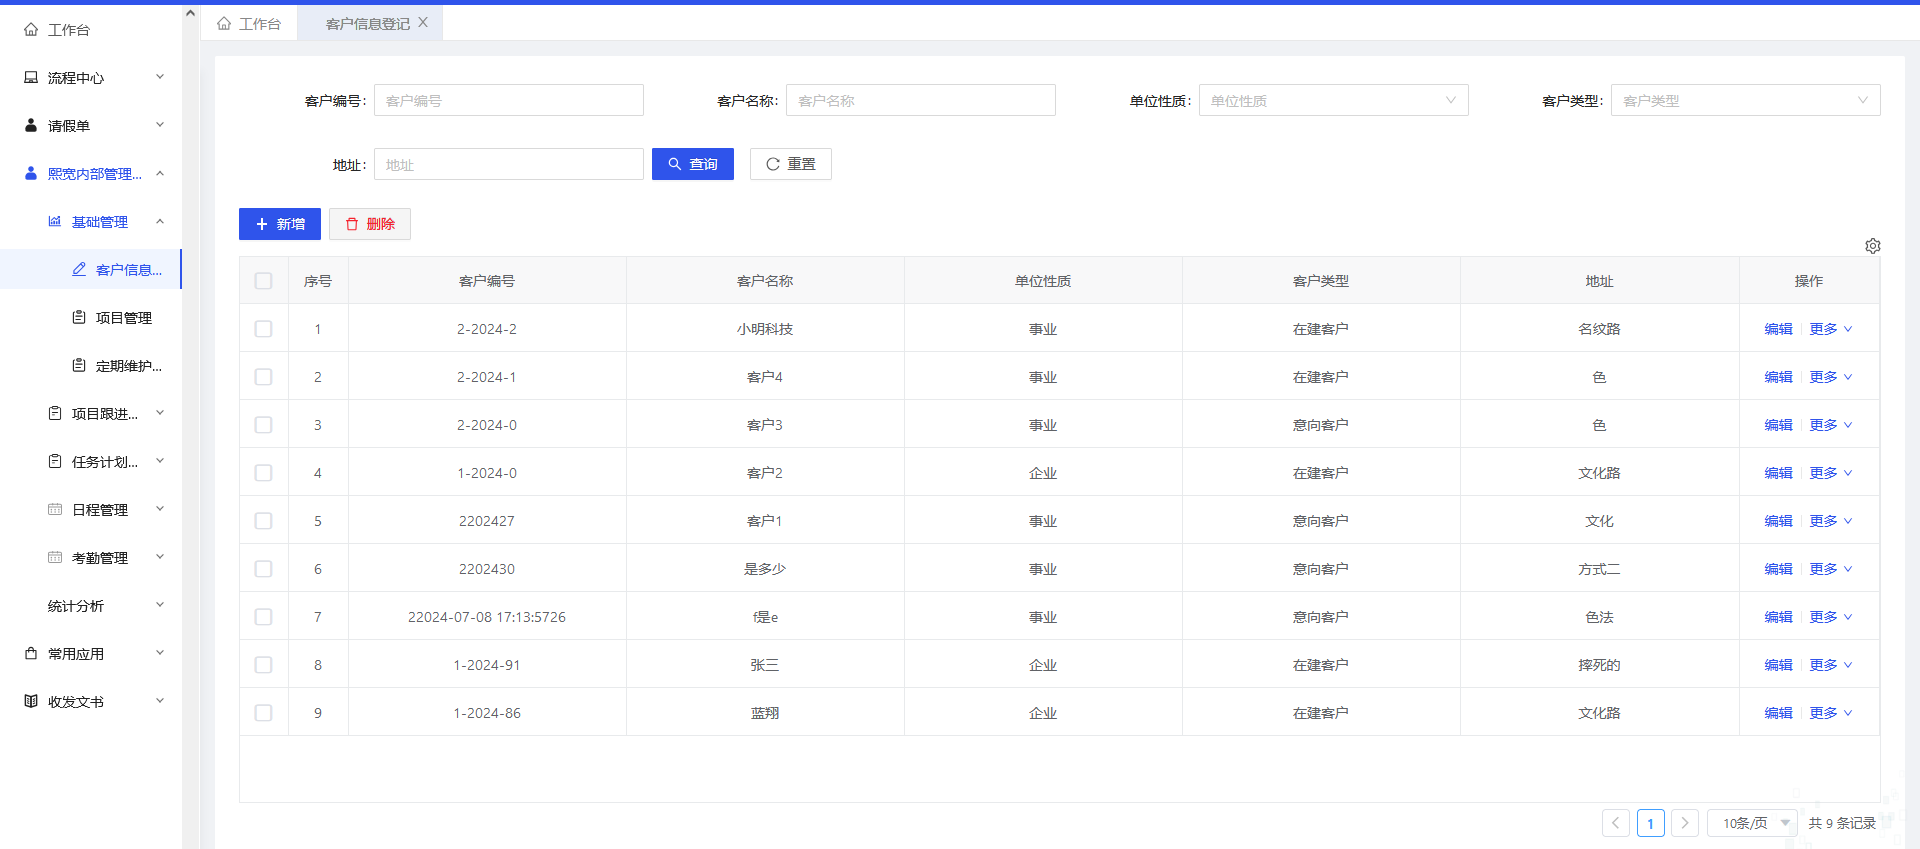The height and width of the screenshot is (849, 1920).
Task: Check row 1 小明科技 checkbox
Action: 264,329
